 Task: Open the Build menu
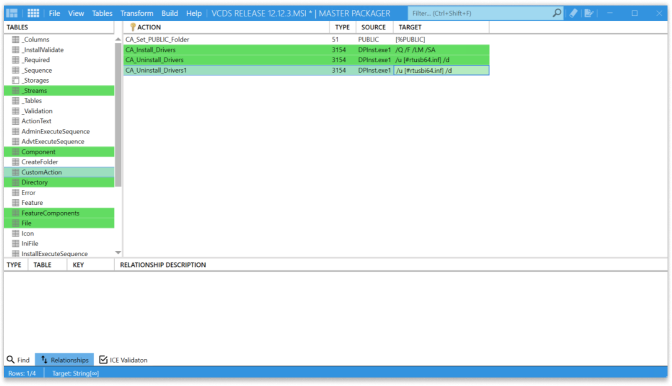point(170,13)
